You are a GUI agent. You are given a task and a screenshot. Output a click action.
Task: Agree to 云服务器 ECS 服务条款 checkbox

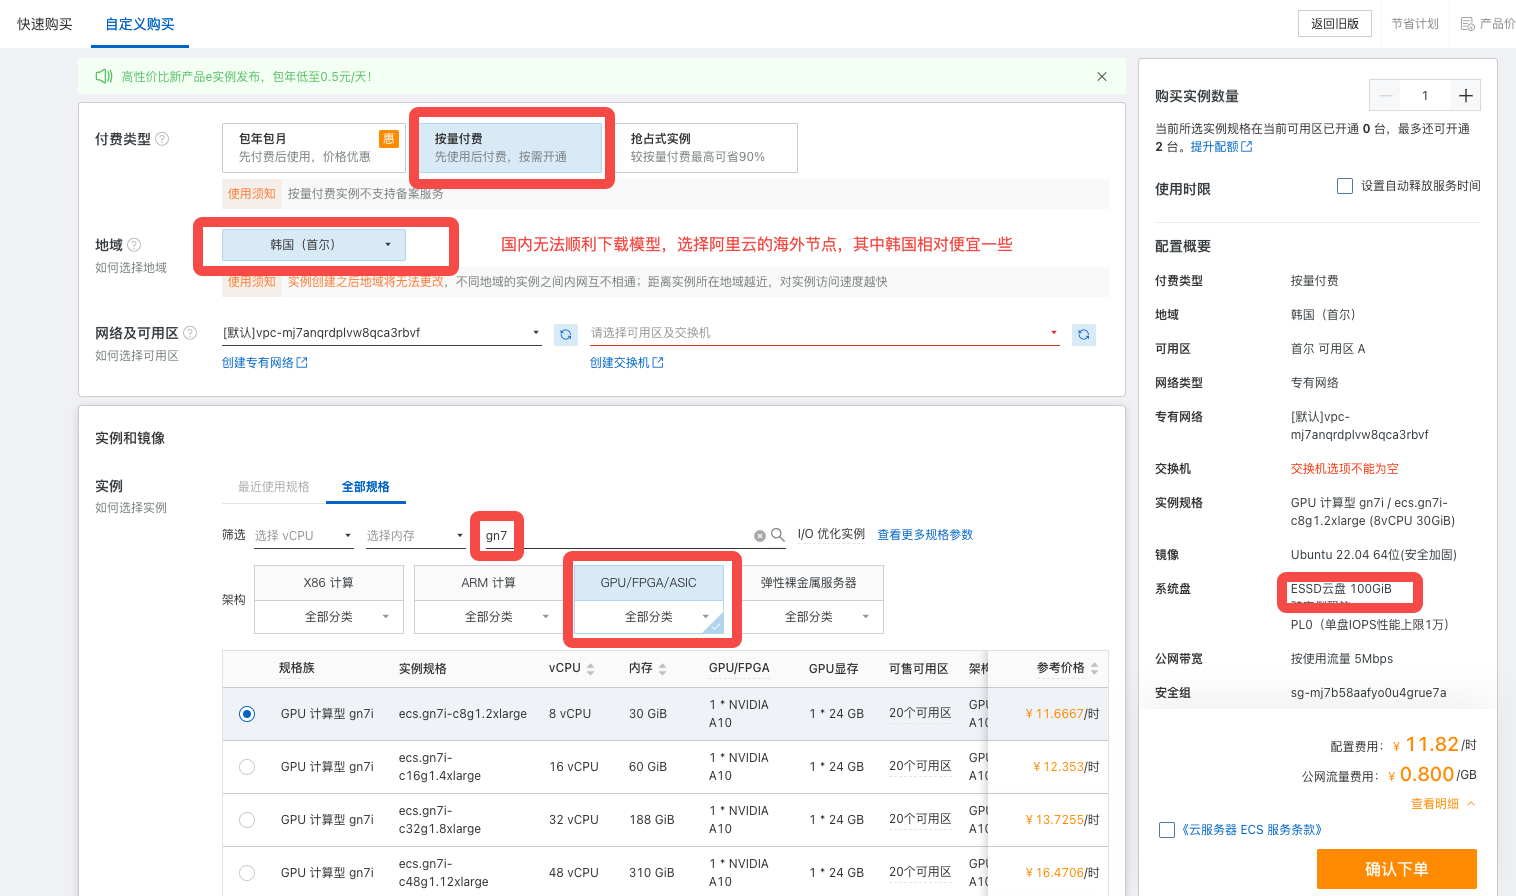coord(1167,830)
